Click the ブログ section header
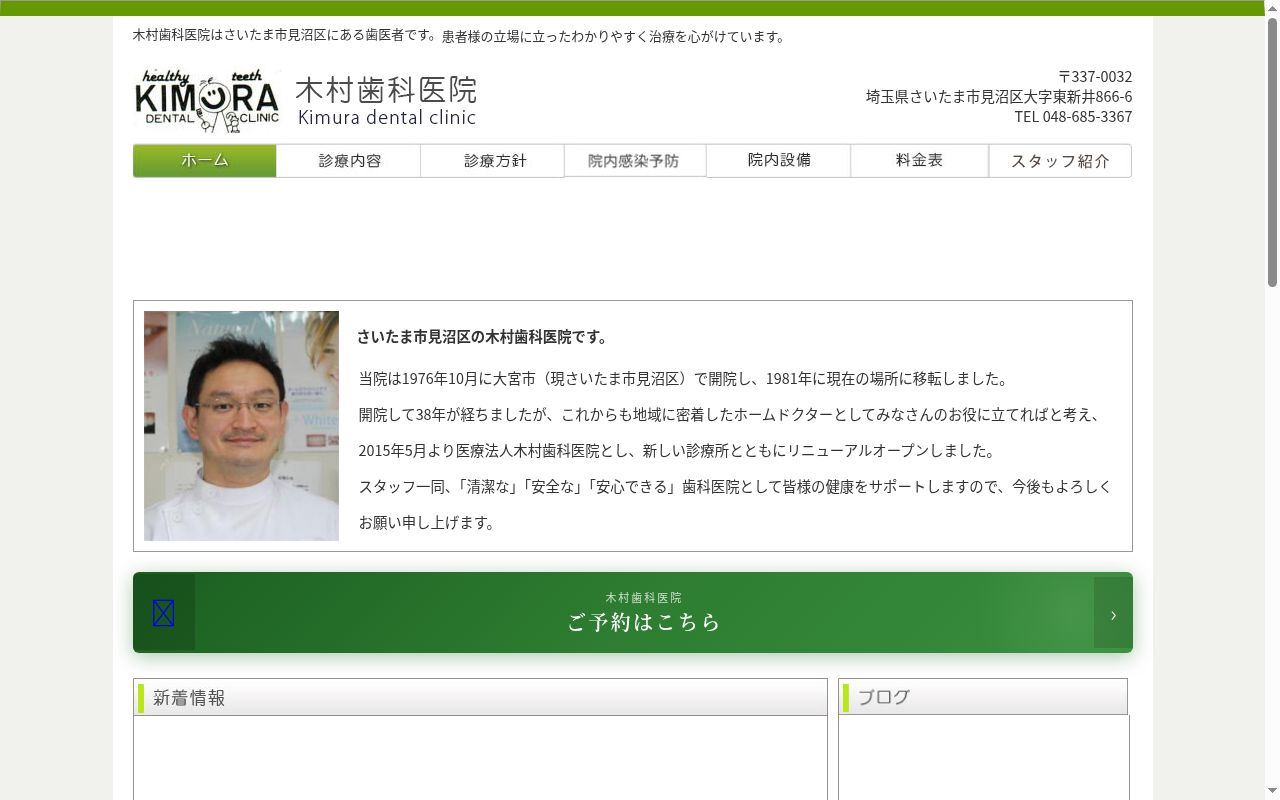Viewport: 1280px width, 800px height. 983,697
